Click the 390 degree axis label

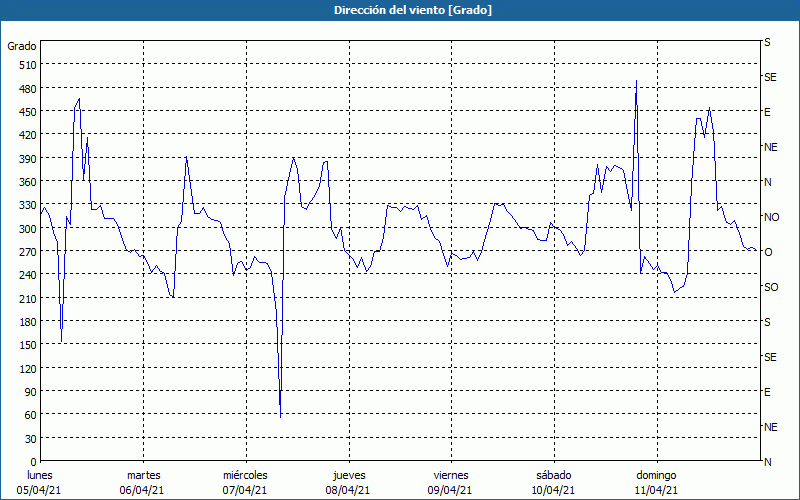pyautogui.click(x=28, y=159)
